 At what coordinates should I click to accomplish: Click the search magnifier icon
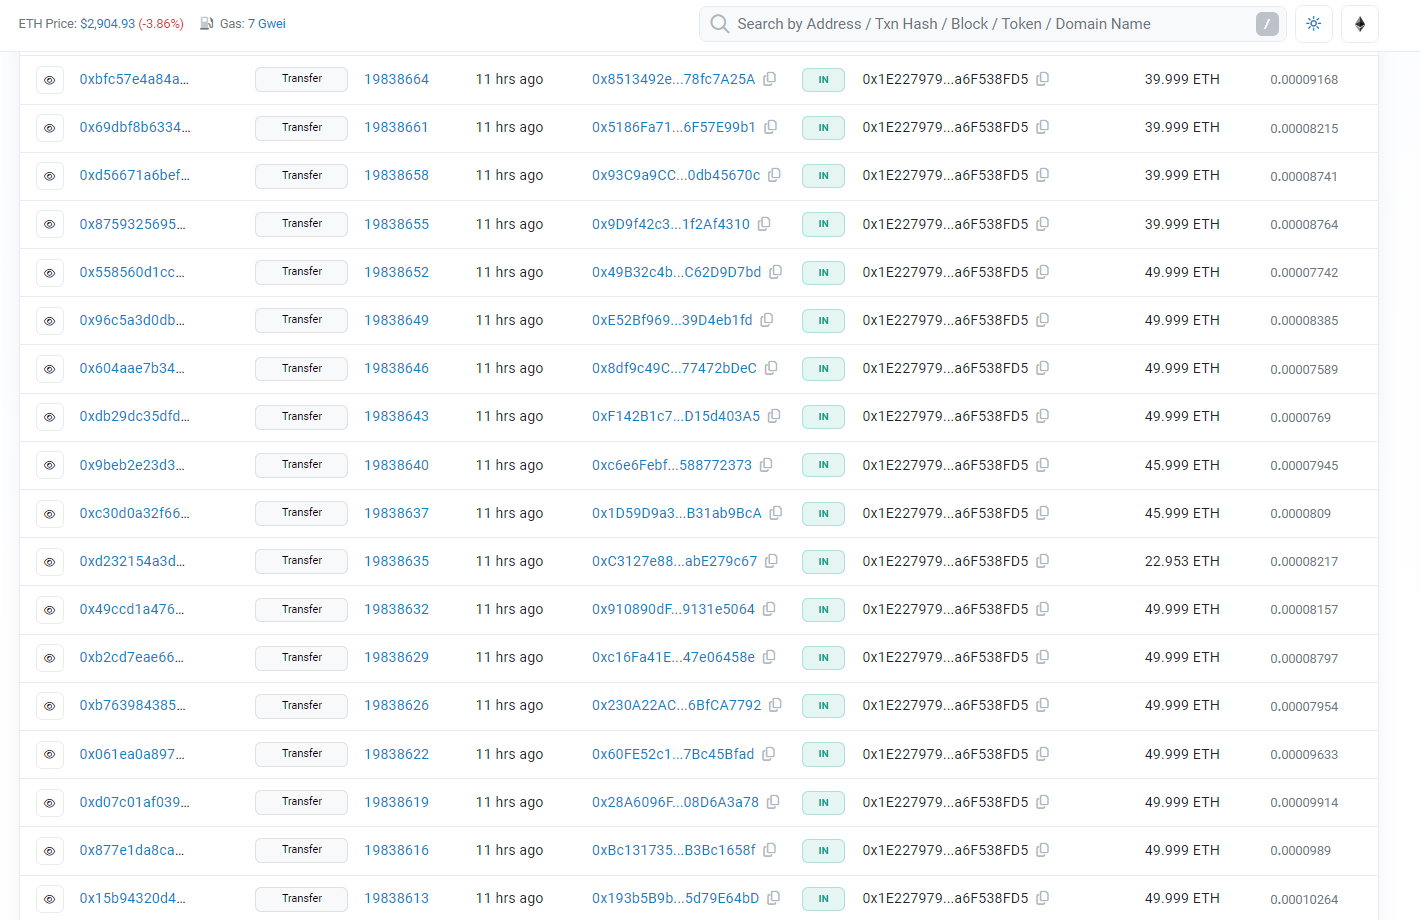[719, 24]
